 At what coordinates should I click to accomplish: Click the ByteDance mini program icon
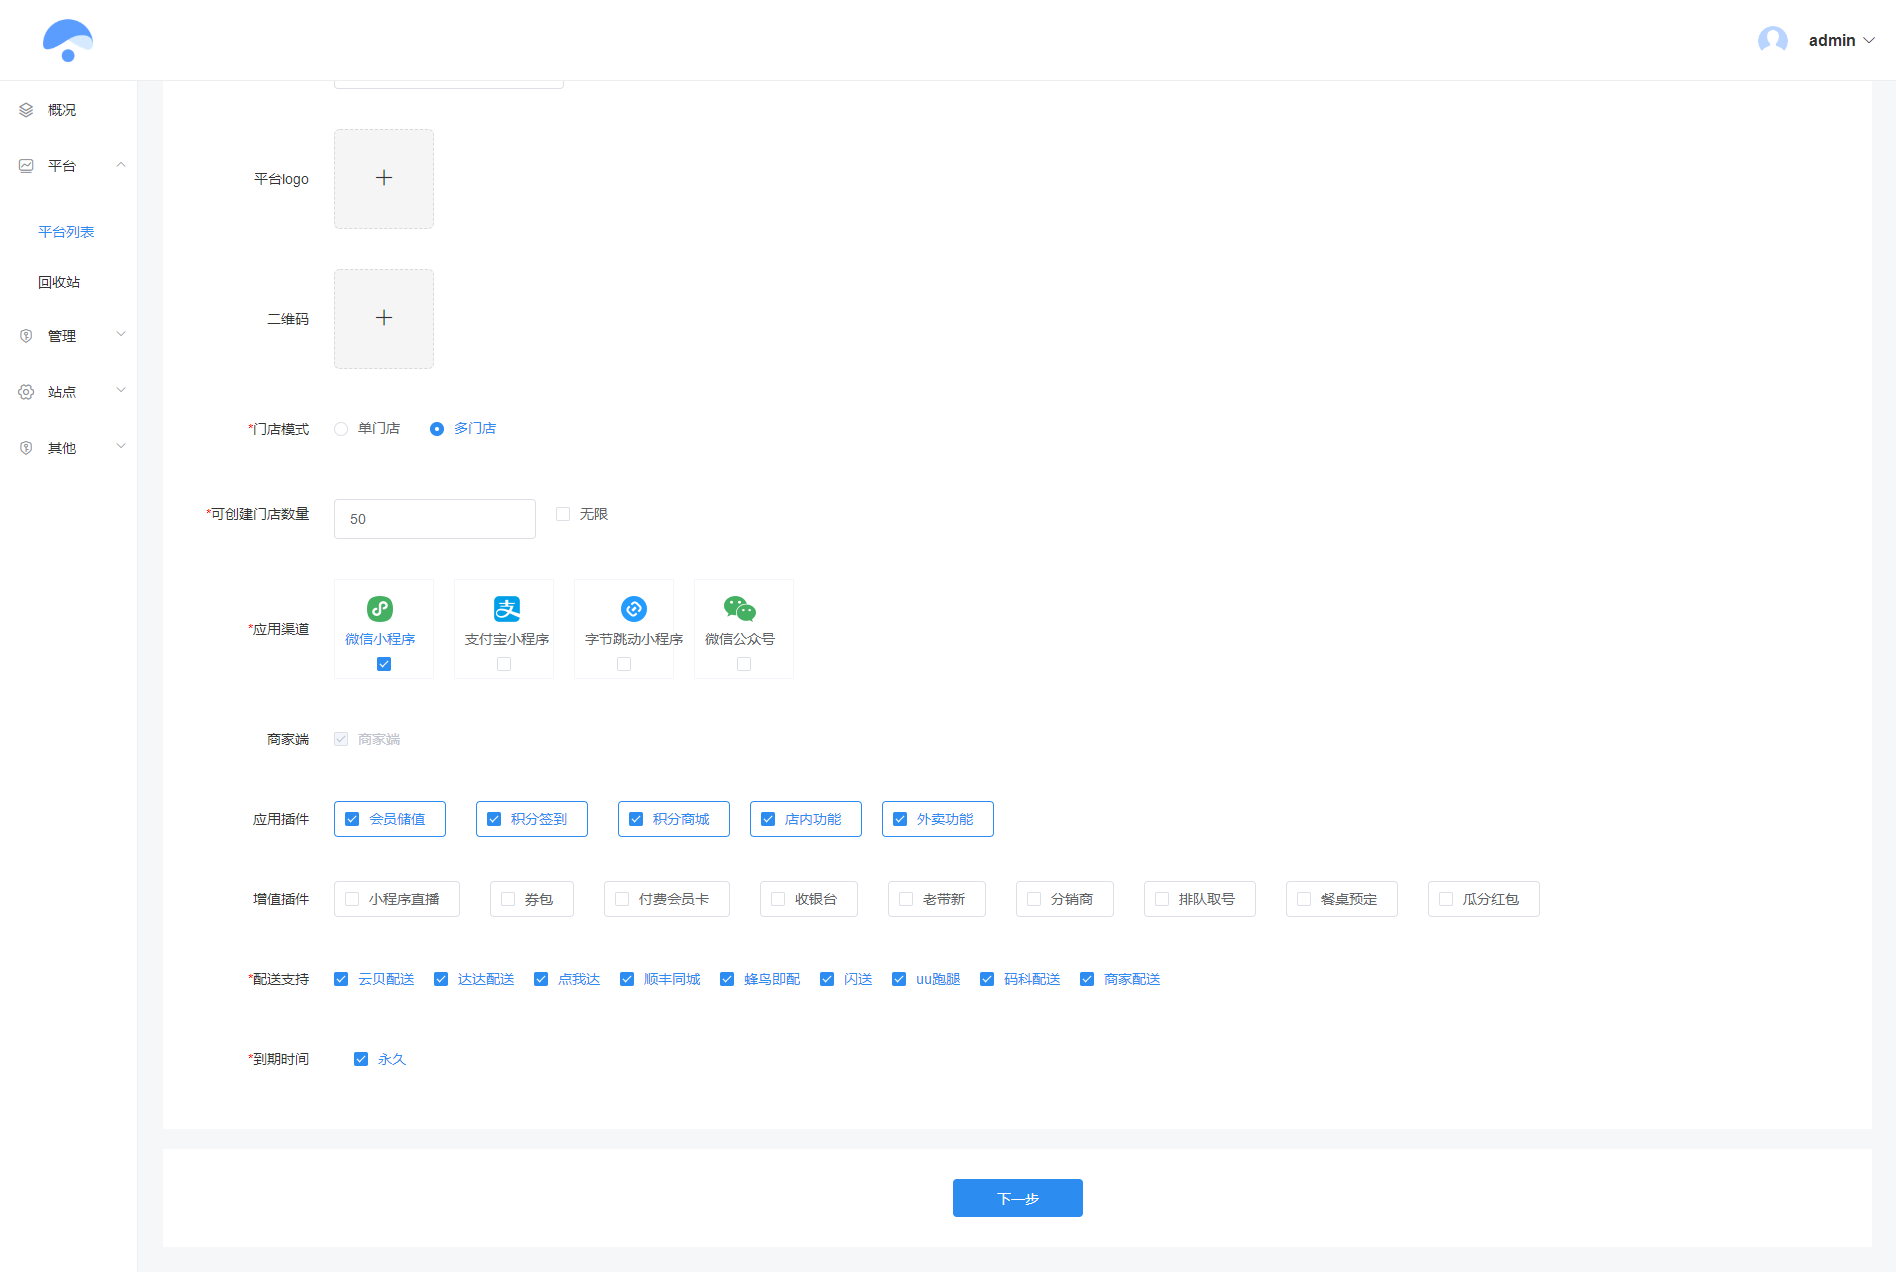pyautogui.click(x=634, y=609)
